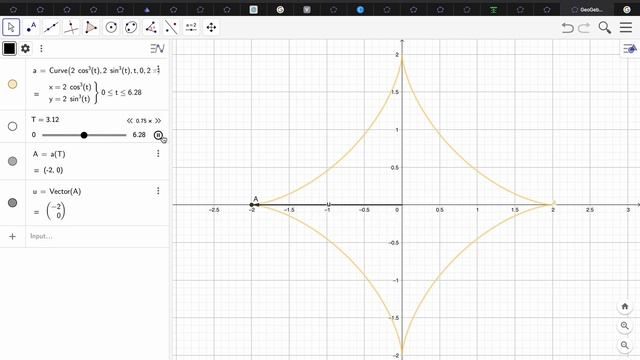
Task: Click the Redo arrow
Action: pyautogui.click(x=584, y=27)
